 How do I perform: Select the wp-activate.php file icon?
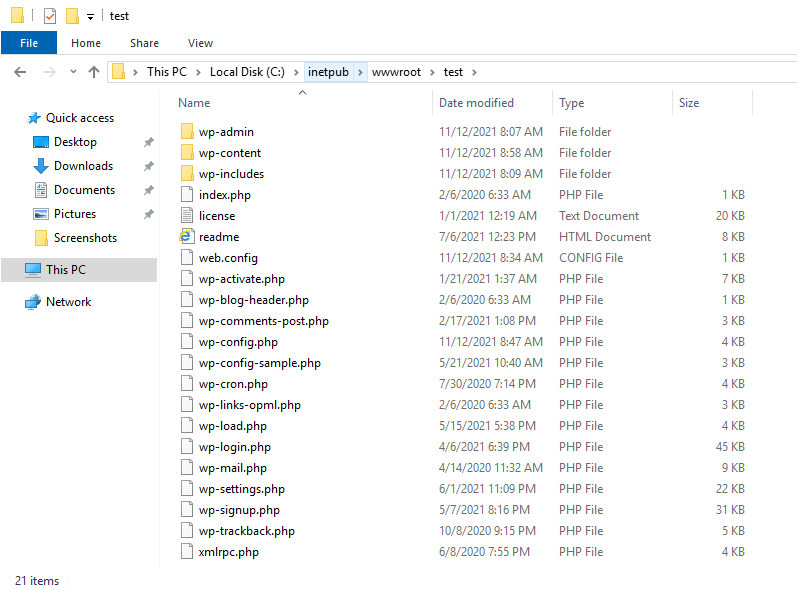pos(187,278)
